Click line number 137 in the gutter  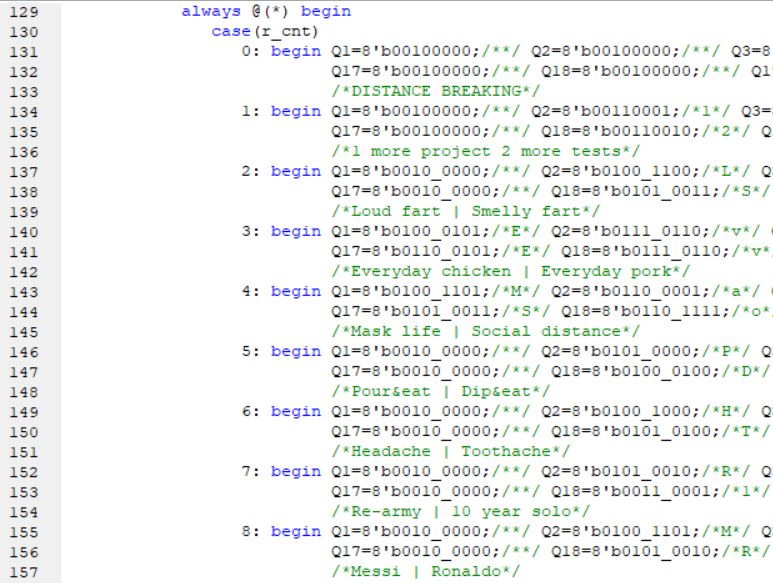[24, 172]
